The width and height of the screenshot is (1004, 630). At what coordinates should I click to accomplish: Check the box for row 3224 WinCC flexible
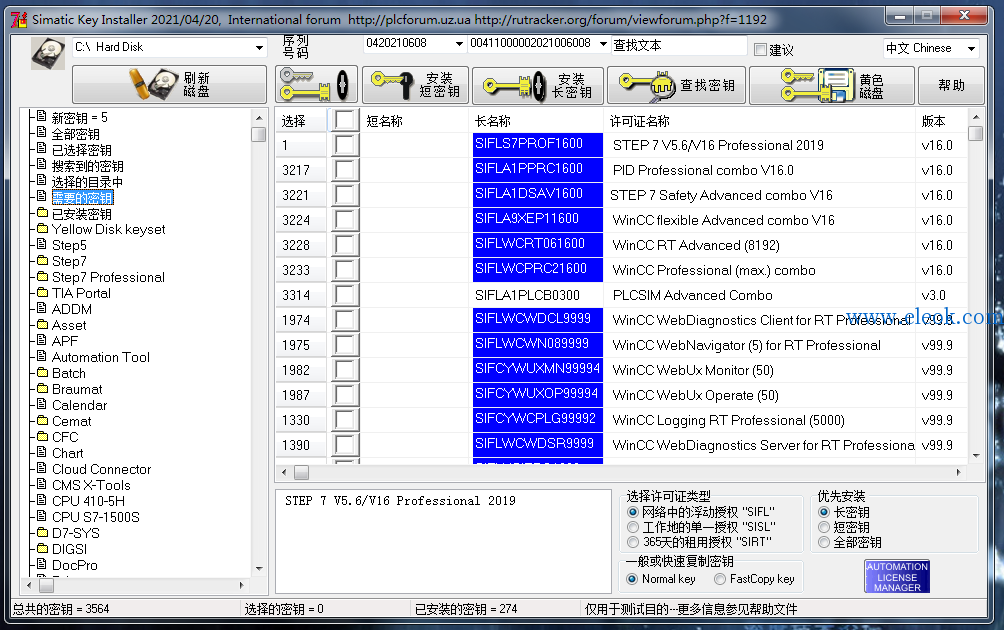tap(344, 220)
